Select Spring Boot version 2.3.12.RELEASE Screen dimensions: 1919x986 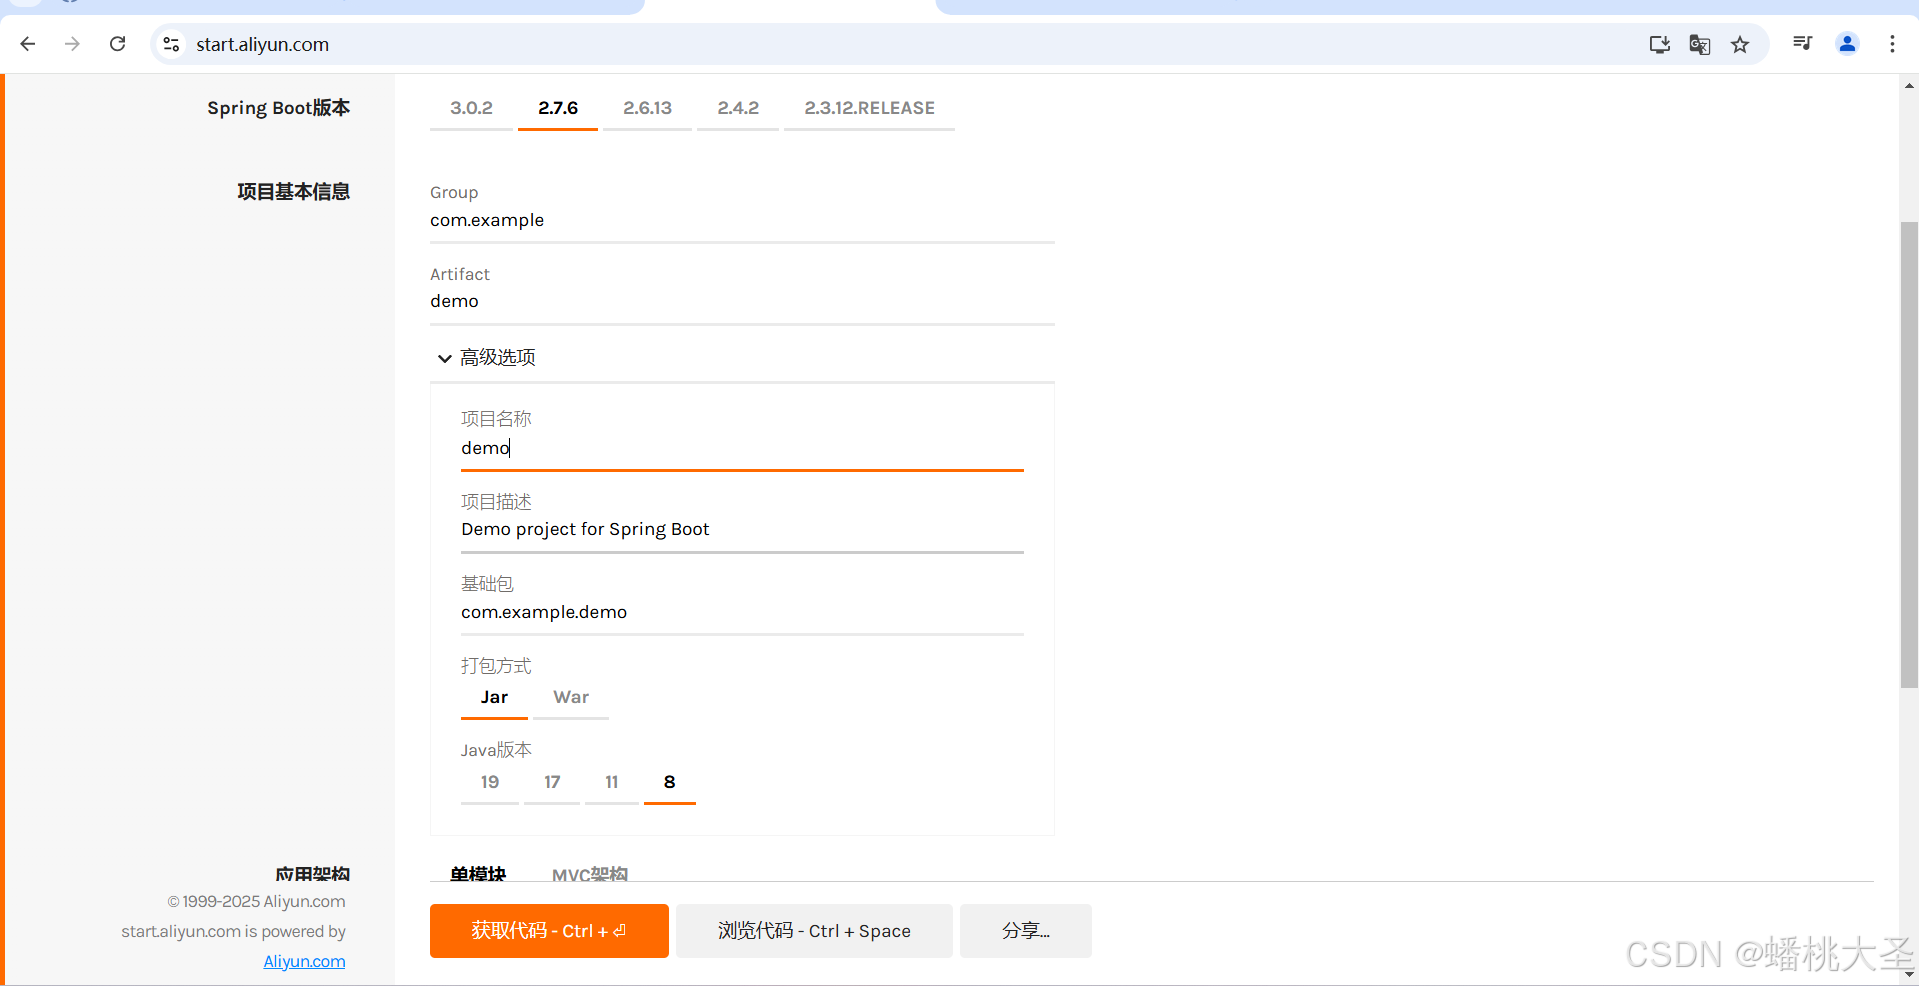869,108
